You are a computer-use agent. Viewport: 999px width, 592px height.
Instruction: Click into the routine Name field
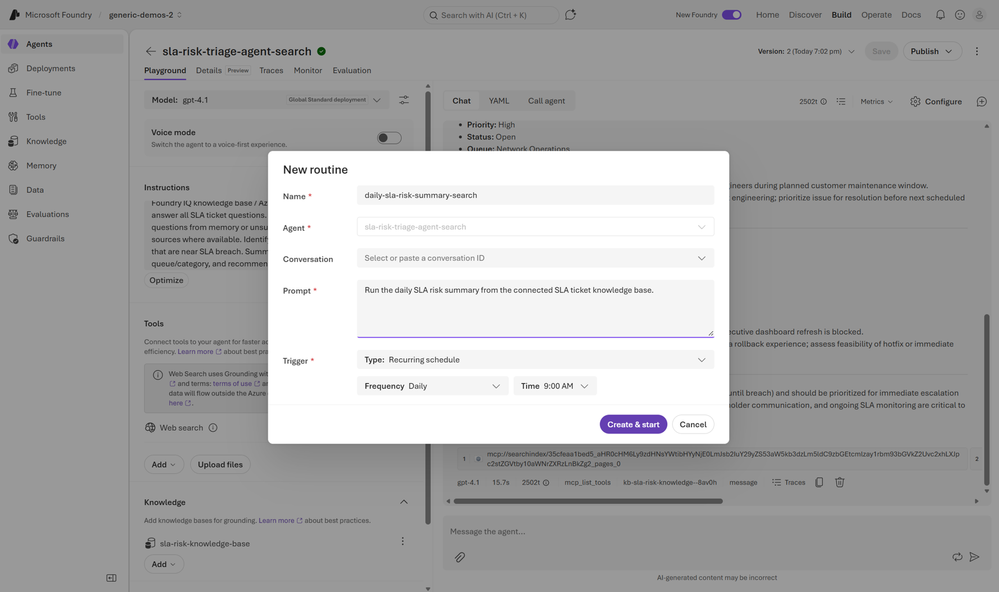pos(535,195)
